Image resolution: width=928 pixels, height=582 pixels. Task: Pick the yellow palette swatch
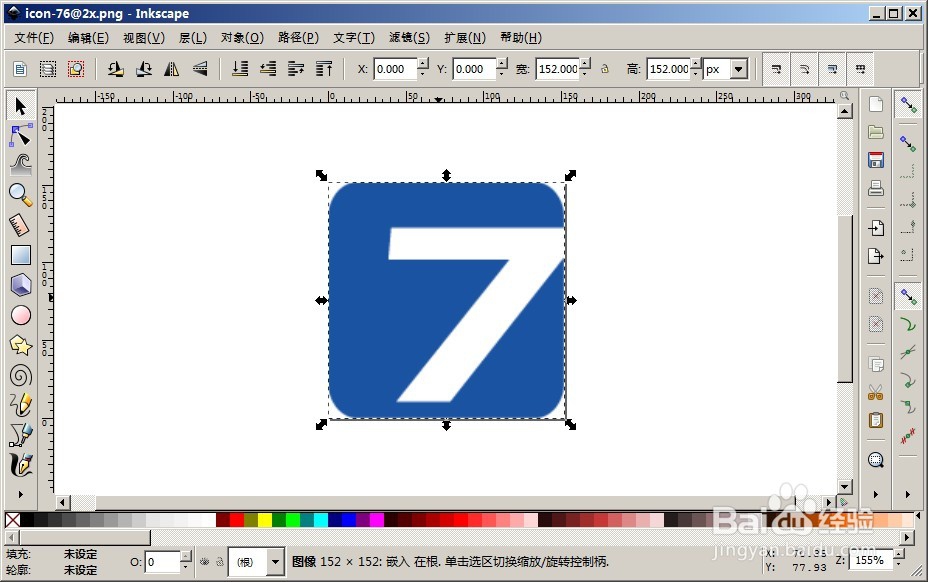click(265, 520)
